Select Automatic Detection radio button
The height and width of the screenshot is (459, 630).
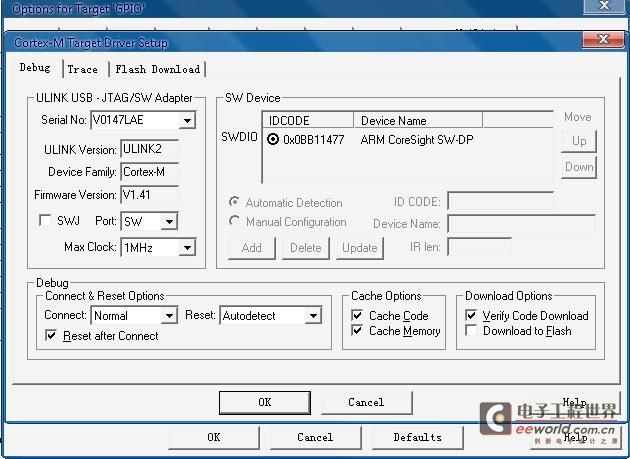click(x=234, y=201)
